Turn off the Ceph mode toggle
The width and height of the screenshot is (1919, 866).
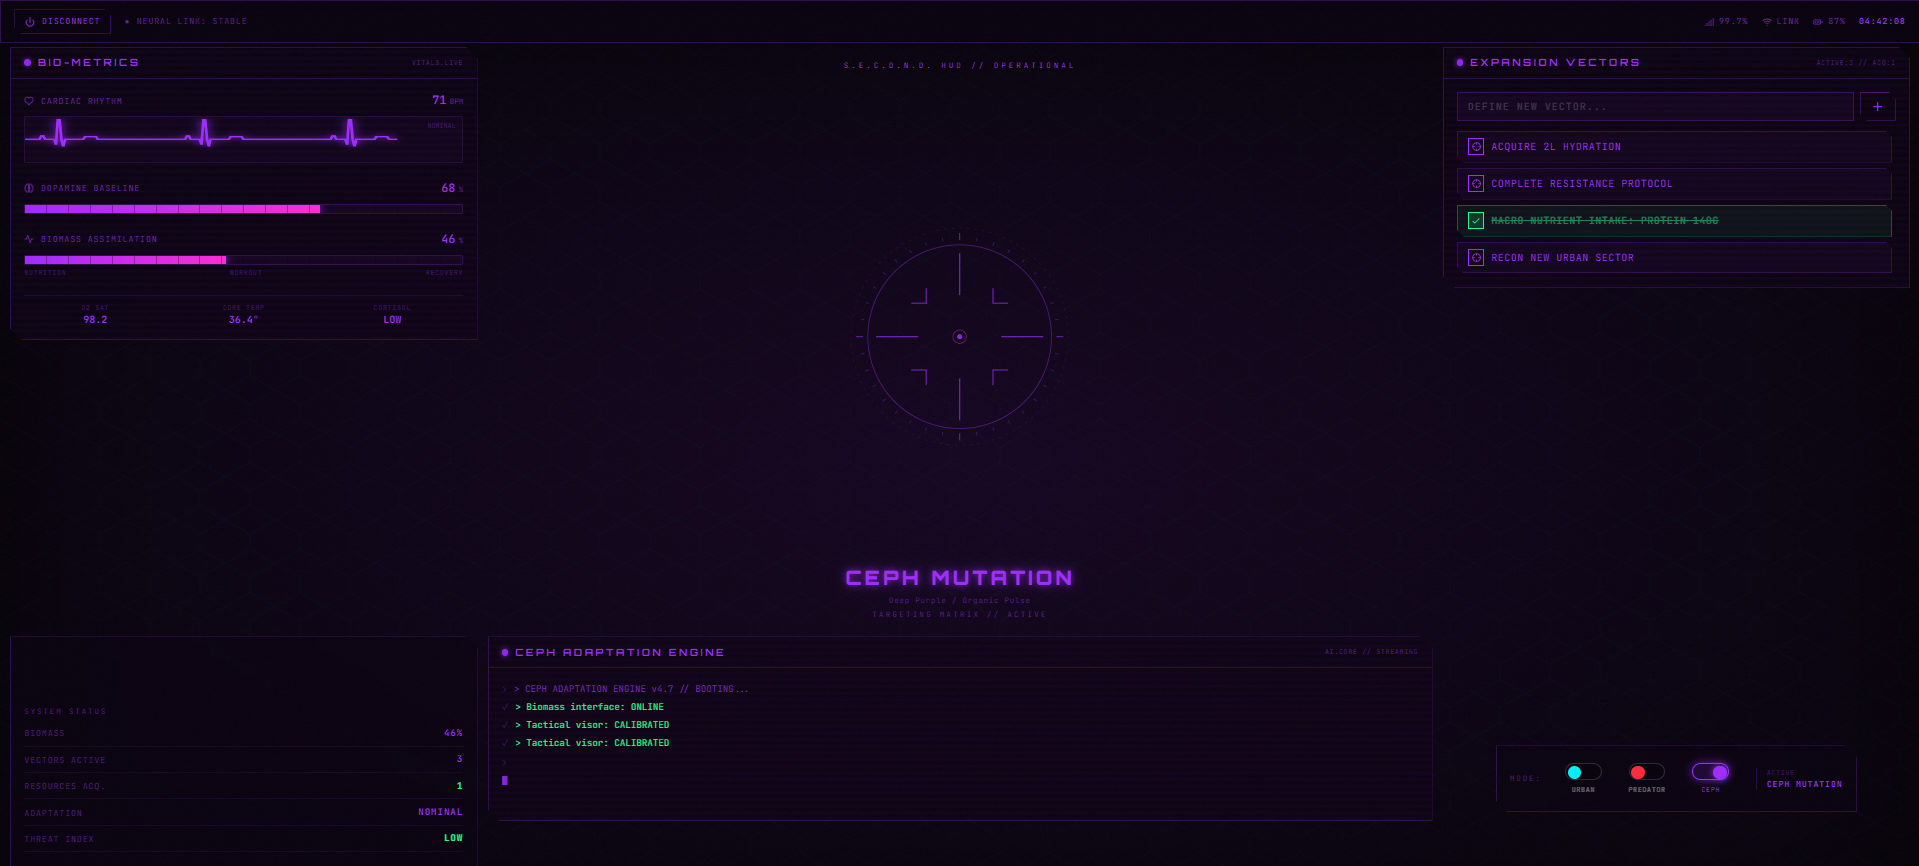pyautogui.click(x=1710, y=772)
